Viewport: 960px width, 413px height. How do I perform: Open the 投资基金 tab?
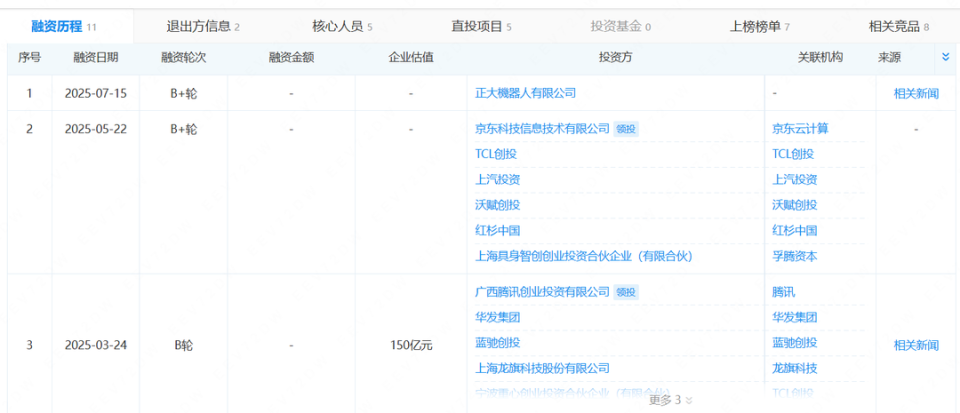point(620,26)
